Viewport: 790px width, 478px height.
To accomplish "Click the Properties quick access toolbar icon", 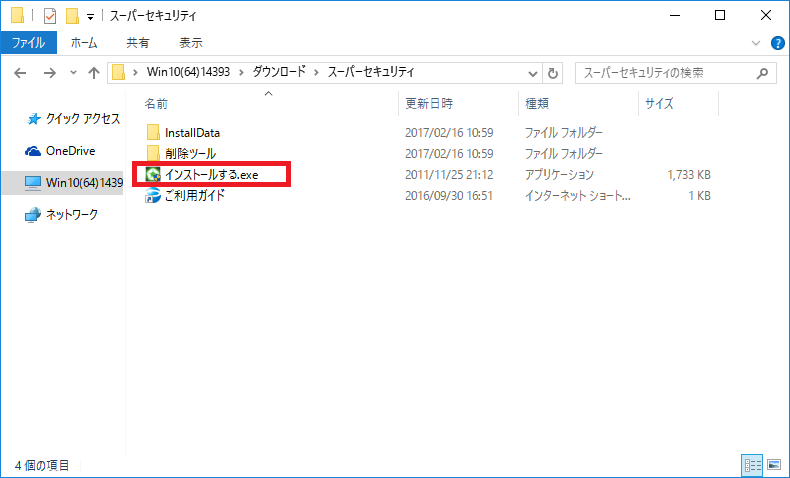I will (x=50, y=16).
